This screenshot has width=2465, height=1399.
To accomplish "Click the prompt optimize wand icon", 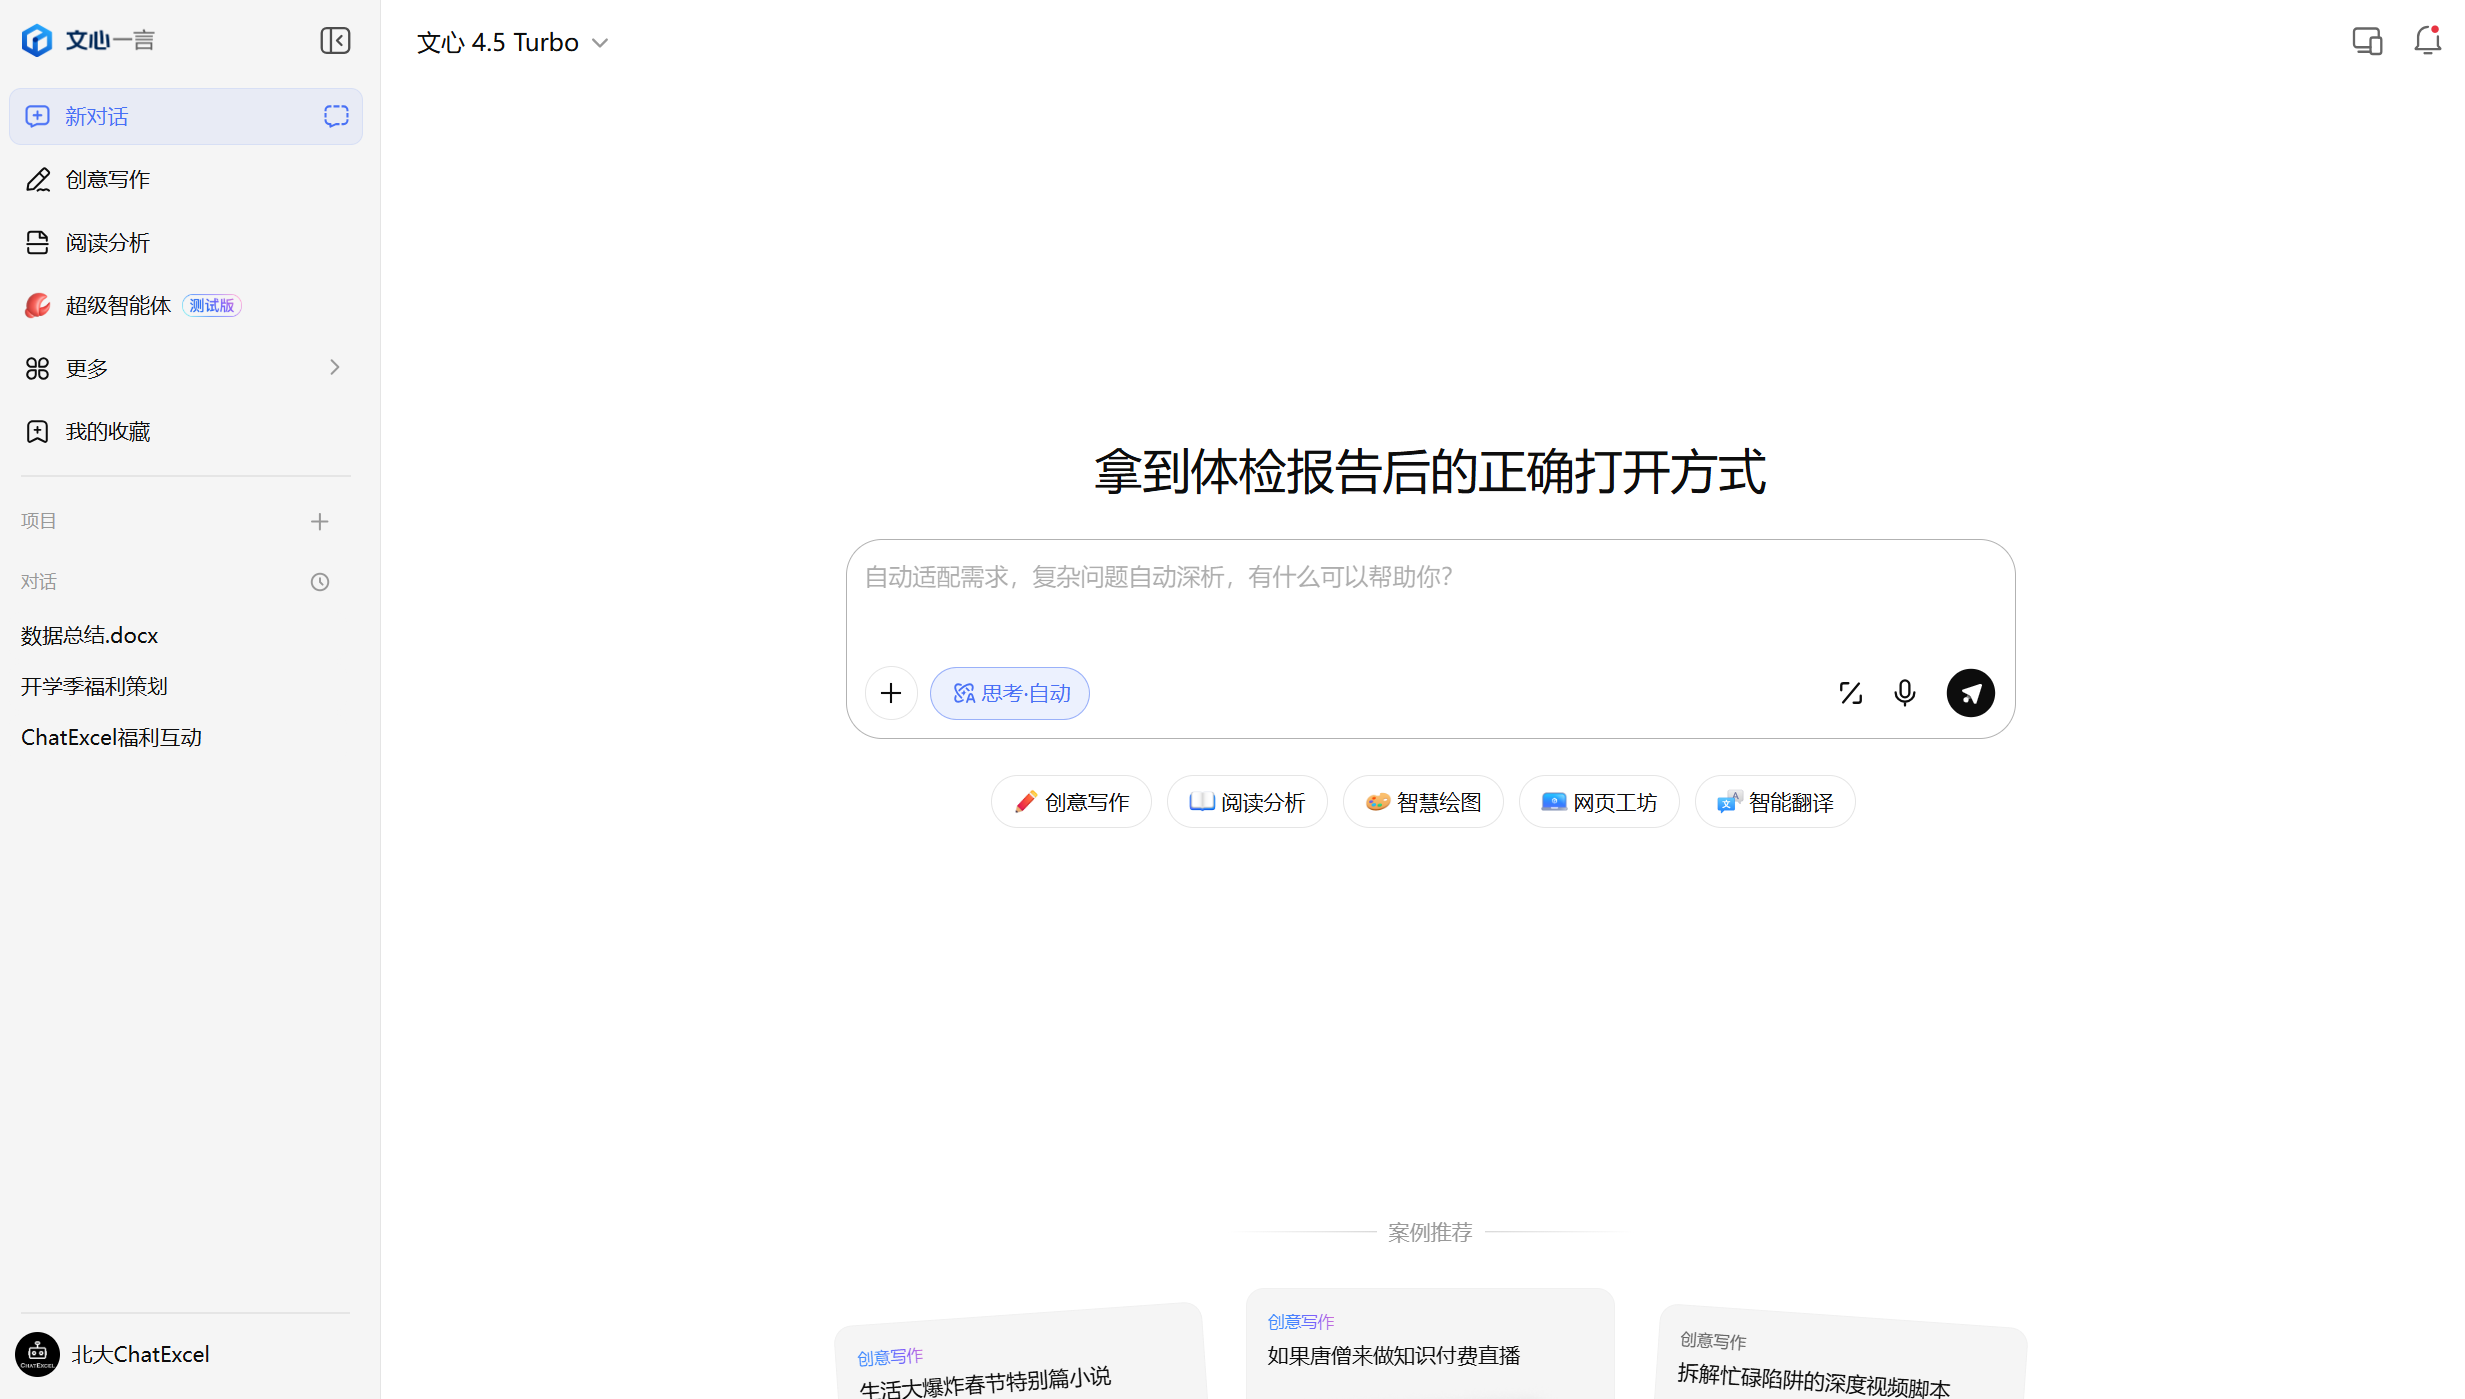I will [1850, 693].
